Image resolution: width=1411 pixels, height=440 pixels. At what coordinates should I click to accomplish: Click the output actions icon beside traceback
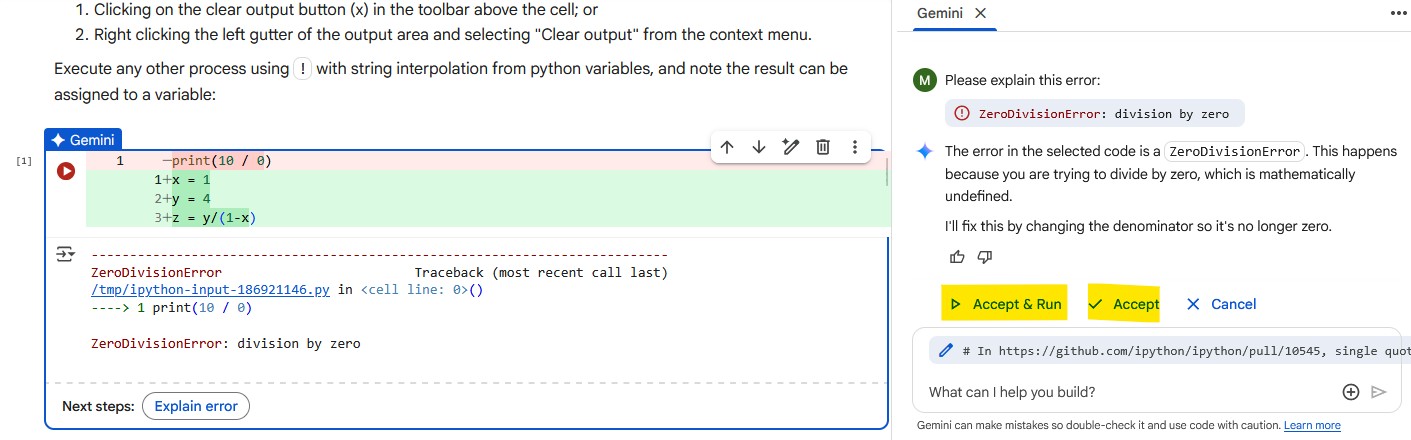[65, 254]
